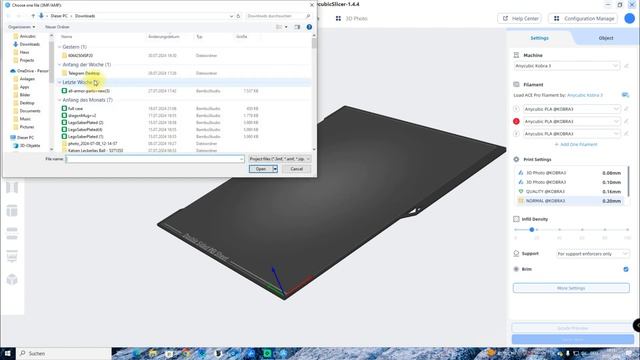Click the Windows taskbar Suchen search box
The height and width of the screenshot is (360, 640).
63,353
